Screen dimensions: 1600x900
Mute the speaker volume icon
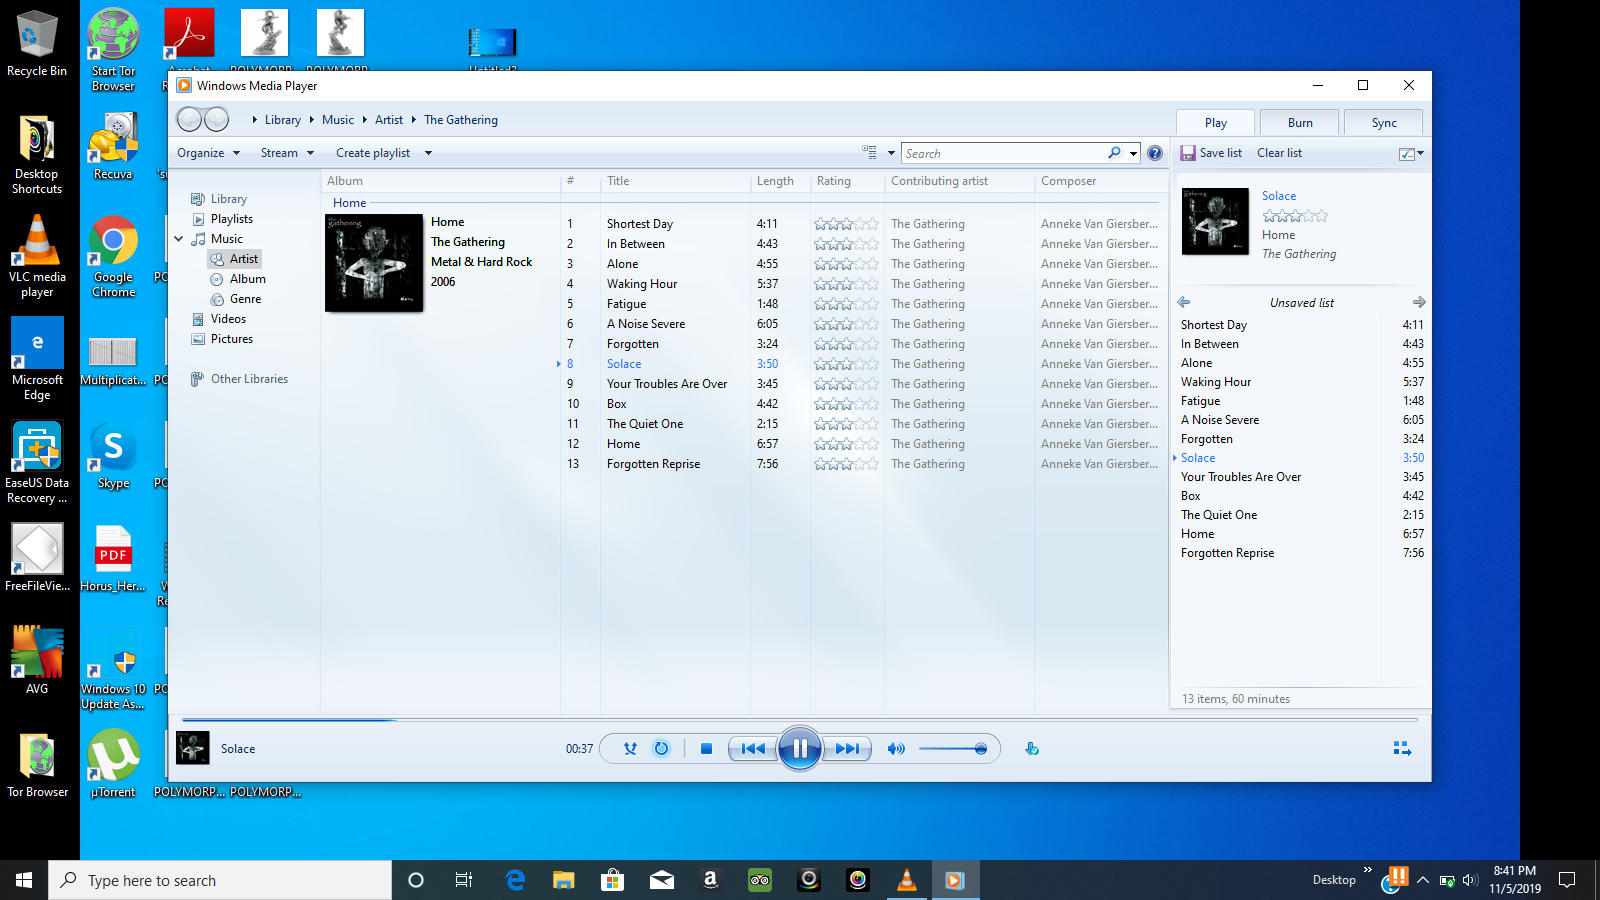[896, 748]
